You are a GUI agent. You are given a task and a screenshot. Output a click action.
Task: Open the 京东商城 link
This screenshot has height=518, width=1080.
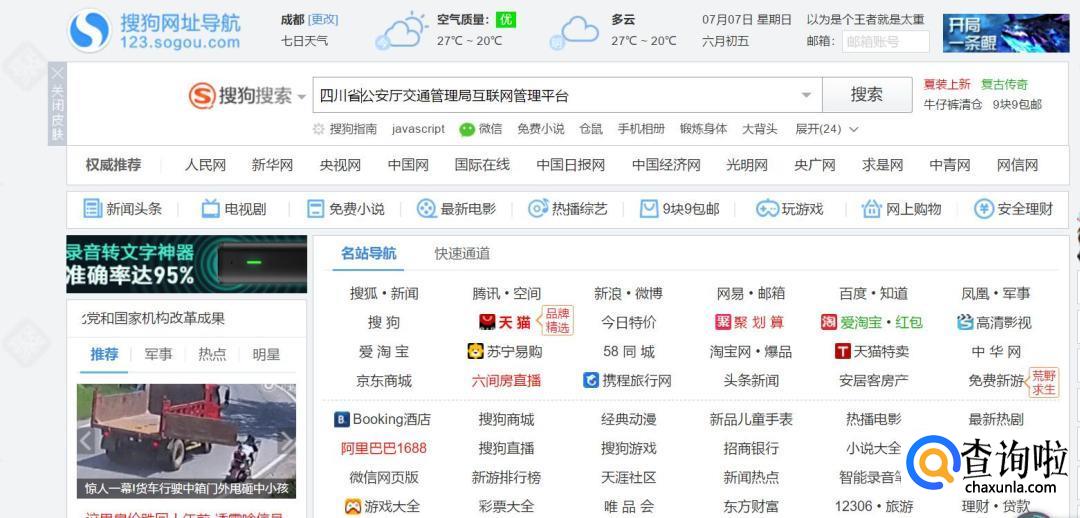coord(384,380)
